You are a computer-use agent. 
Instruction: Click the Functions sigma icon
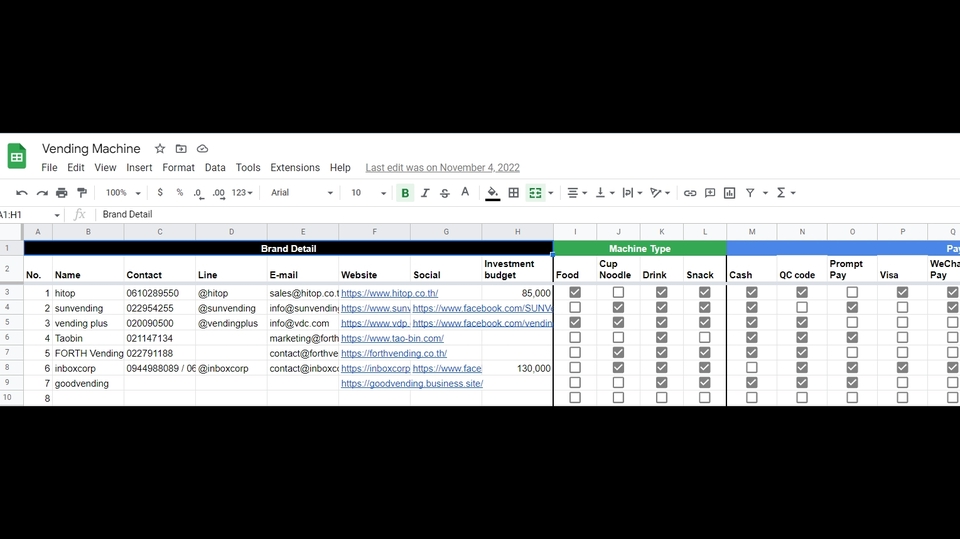(781, 193)
